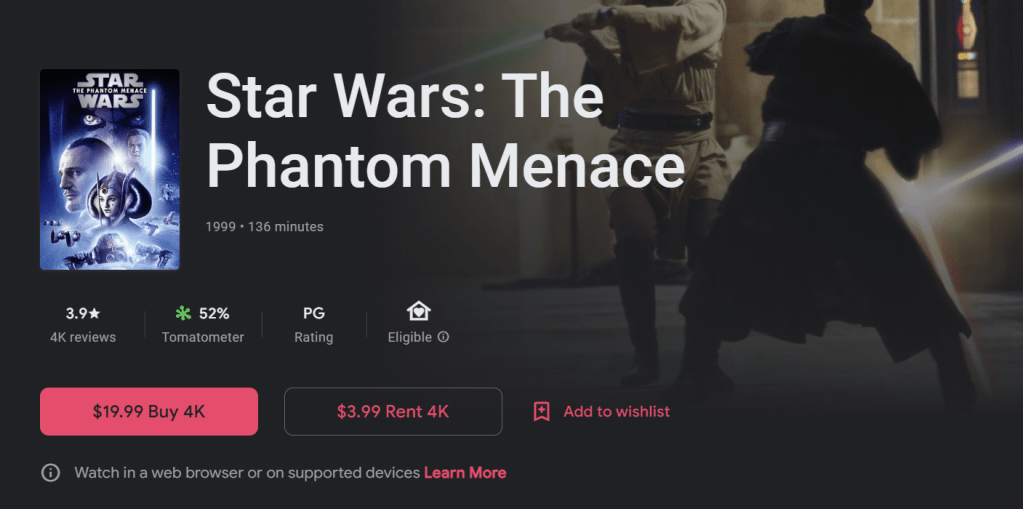Select the Add to wishlist text

coord(617,412)
